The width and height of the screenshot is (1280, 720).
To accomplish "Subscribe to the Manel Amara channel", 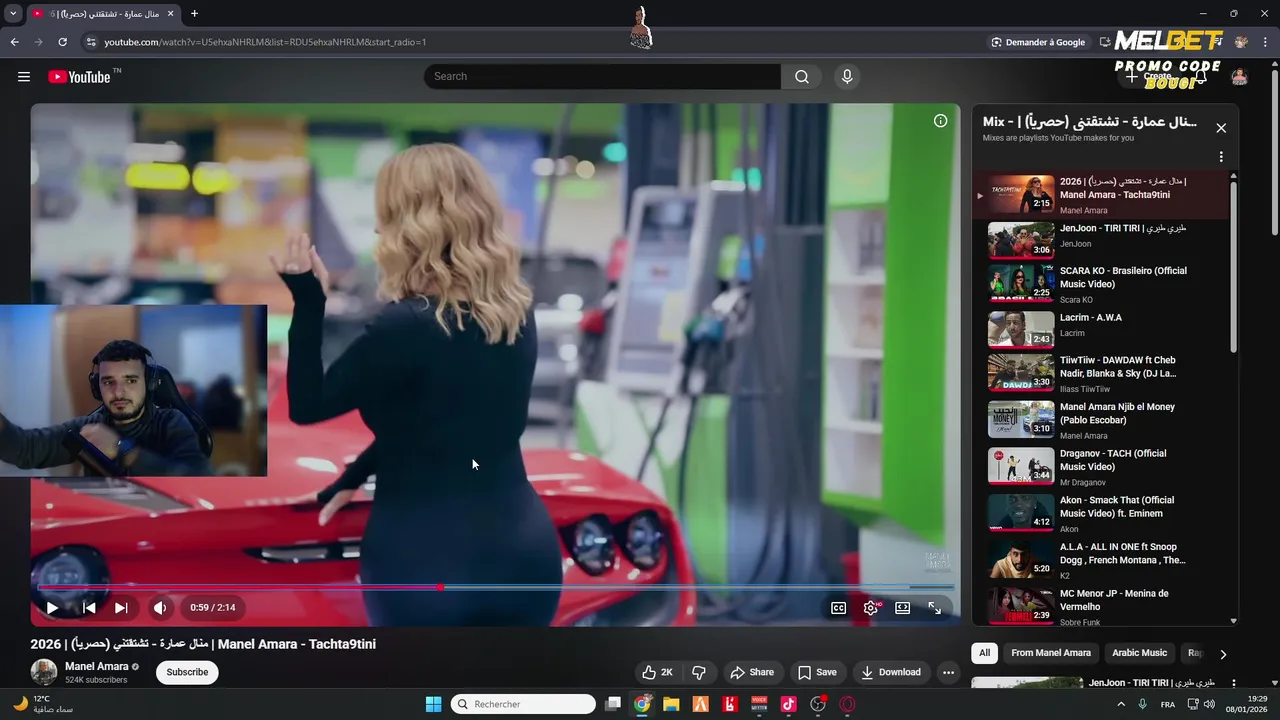I will pos(187,672).
